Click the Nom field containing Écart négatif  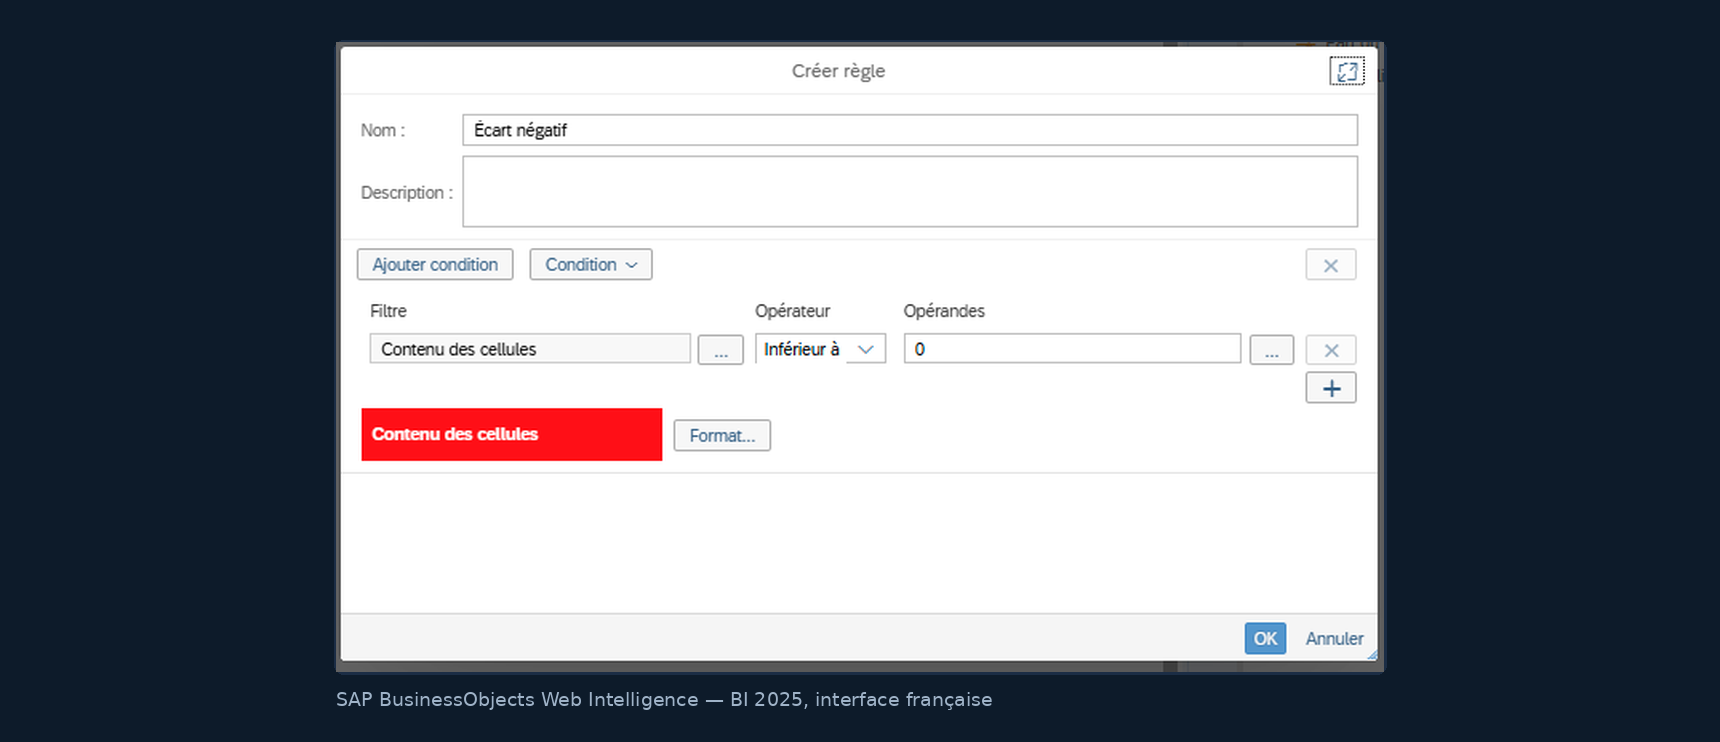point(910,130)
